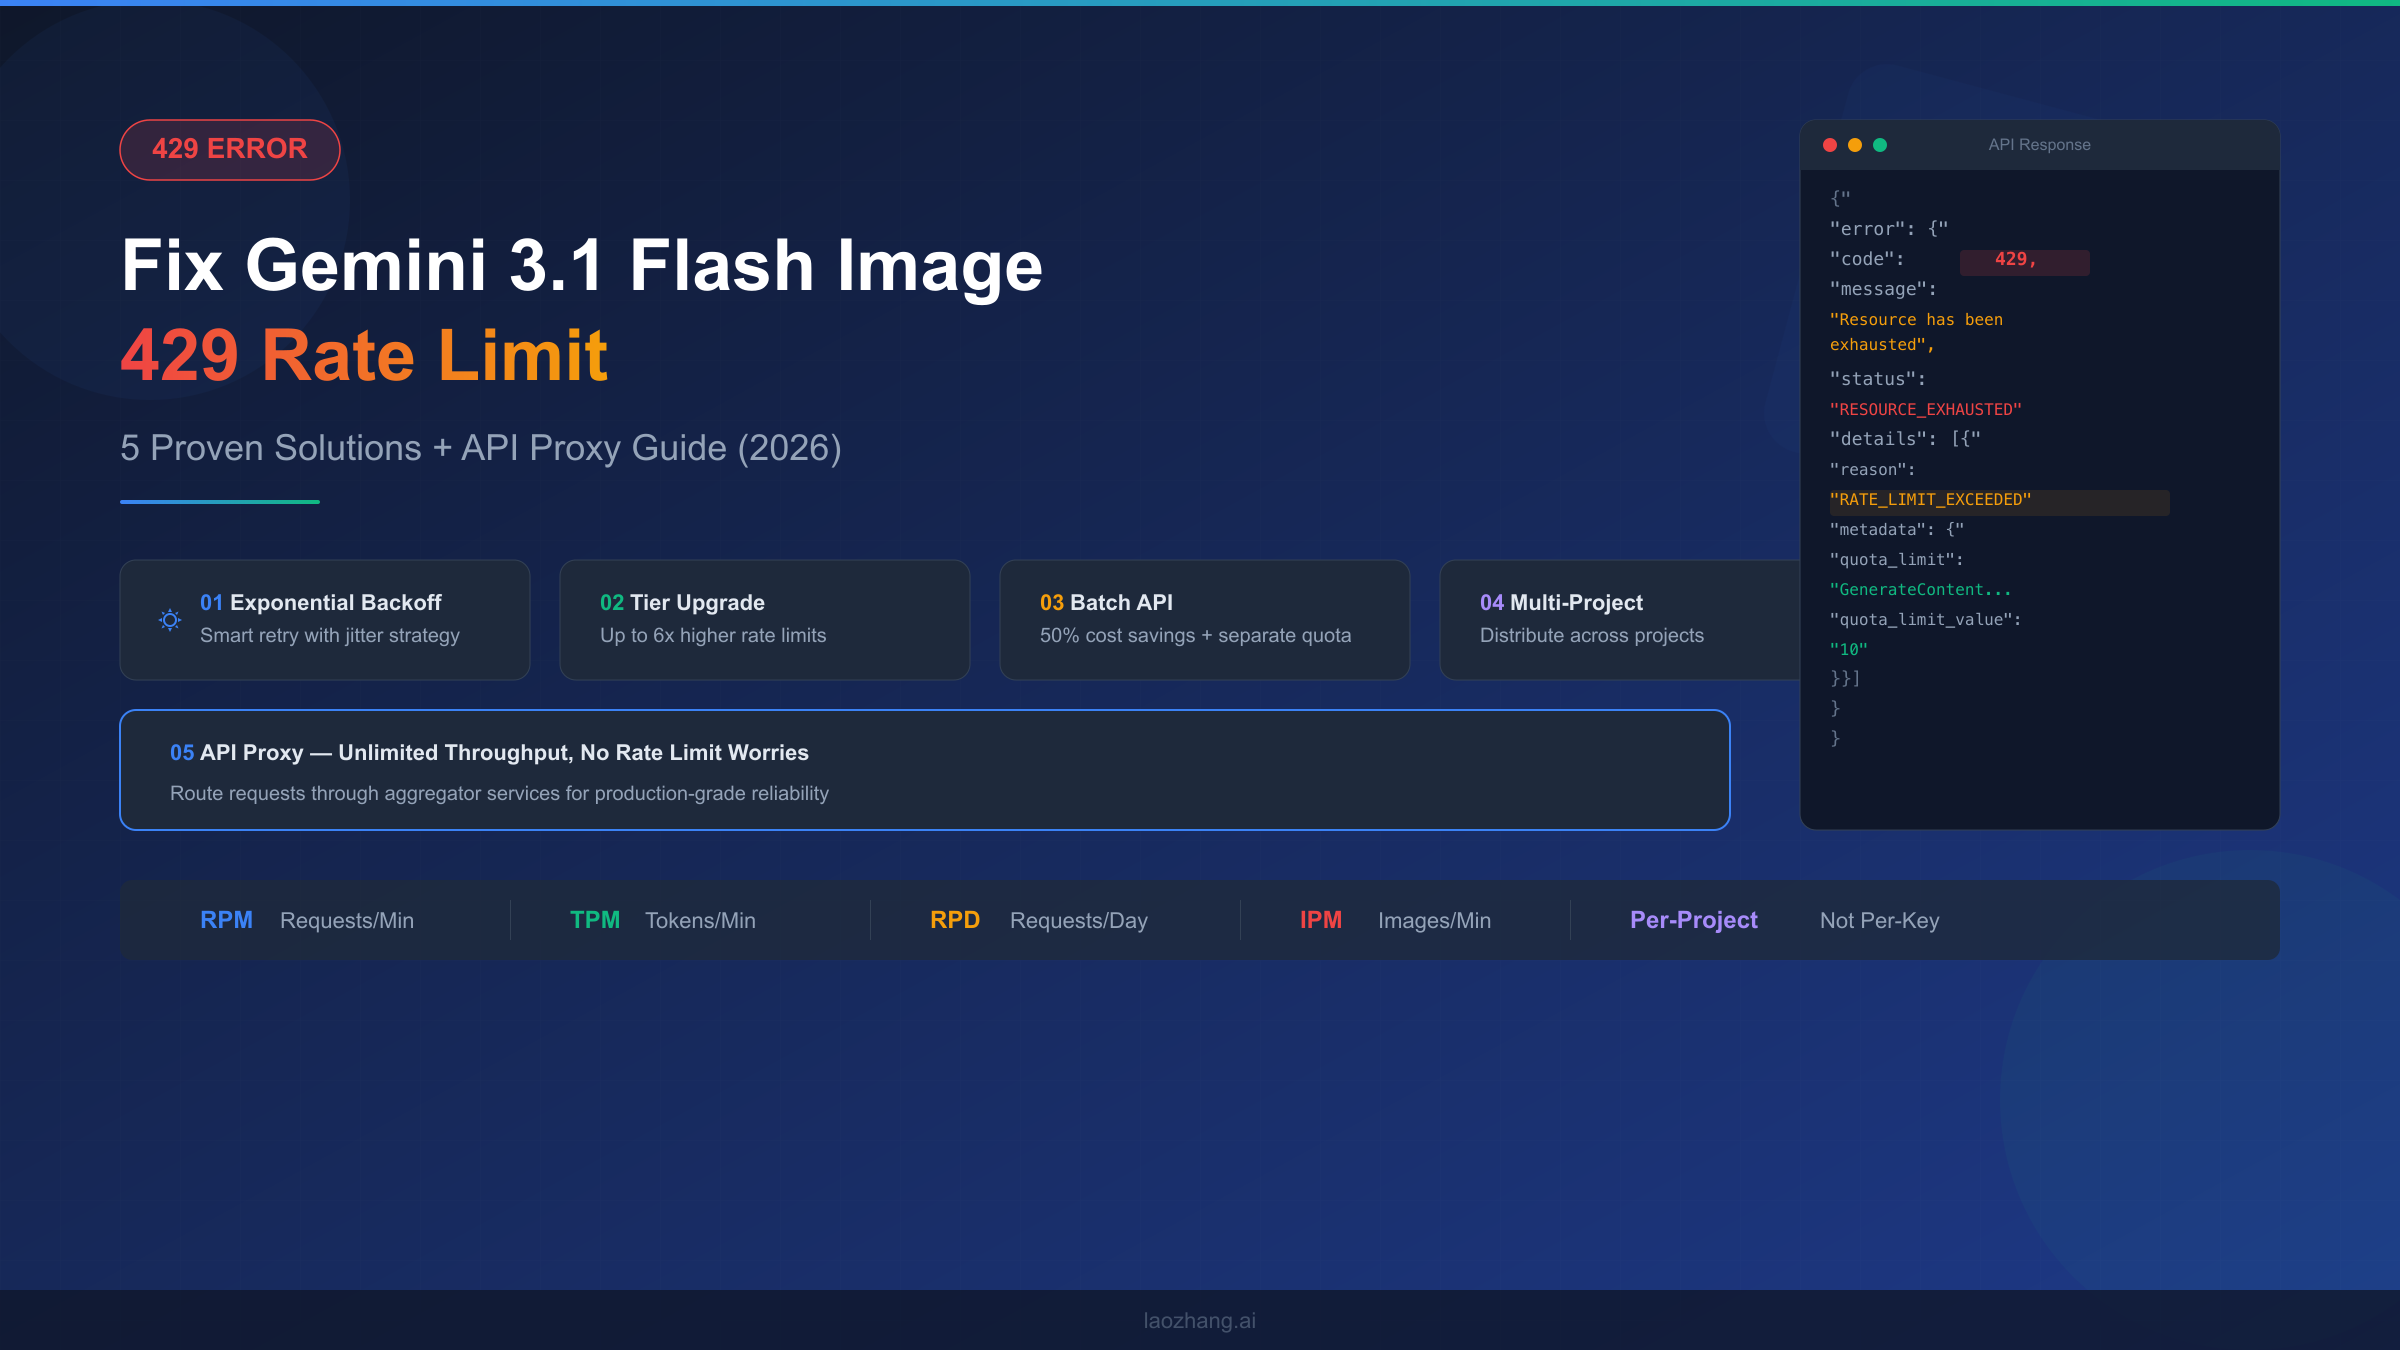Image resolution: width=2400 pixels, height=1350 pixels.
Task: Collapse the metadata object in the JSON
Action: tap(1891, 529)
